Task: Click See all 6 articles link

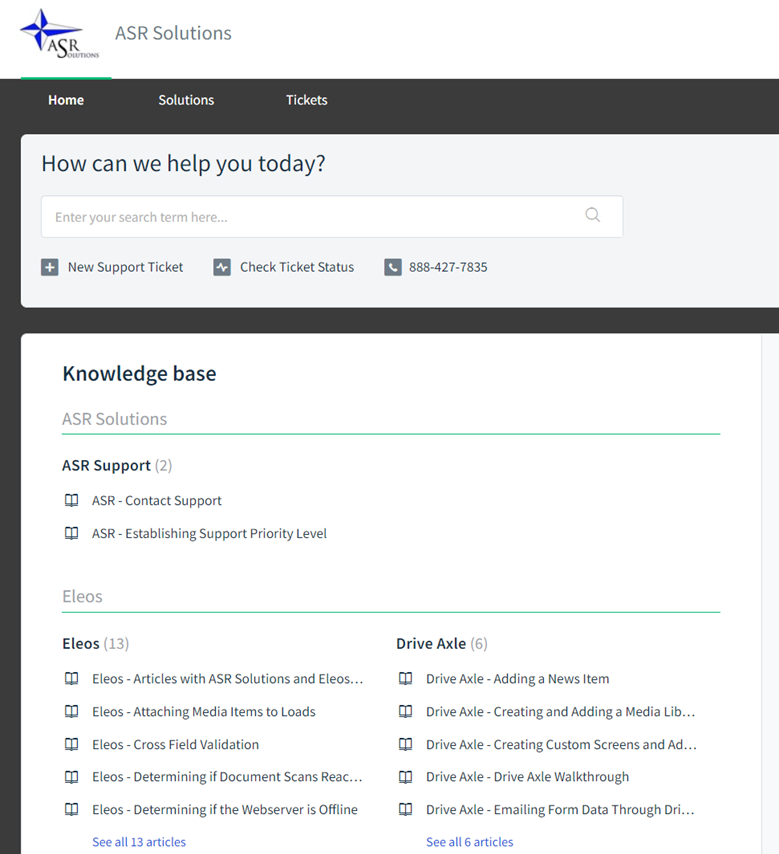Action: coord(470,842)
